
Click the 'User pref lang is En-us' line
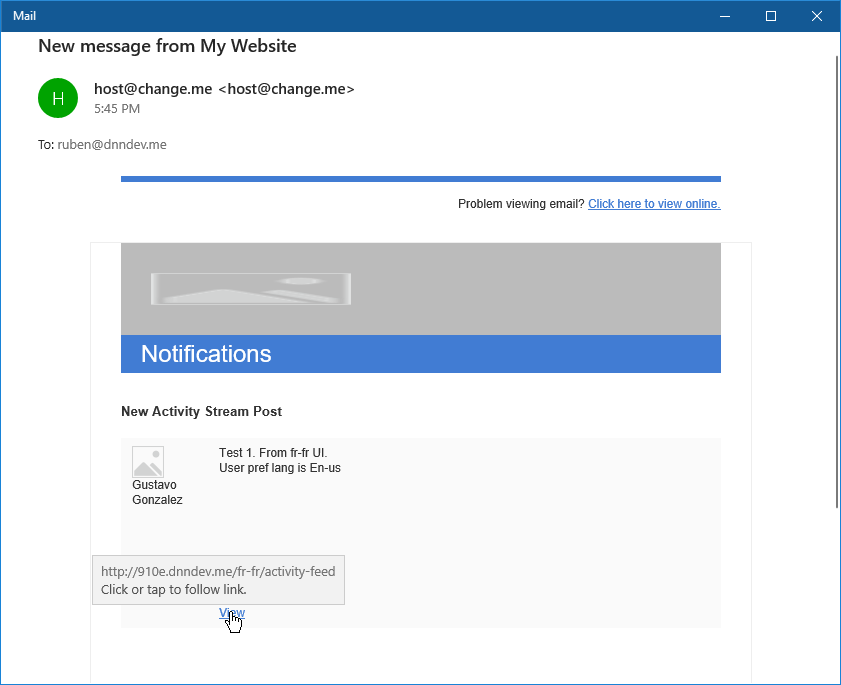(279, 468)
